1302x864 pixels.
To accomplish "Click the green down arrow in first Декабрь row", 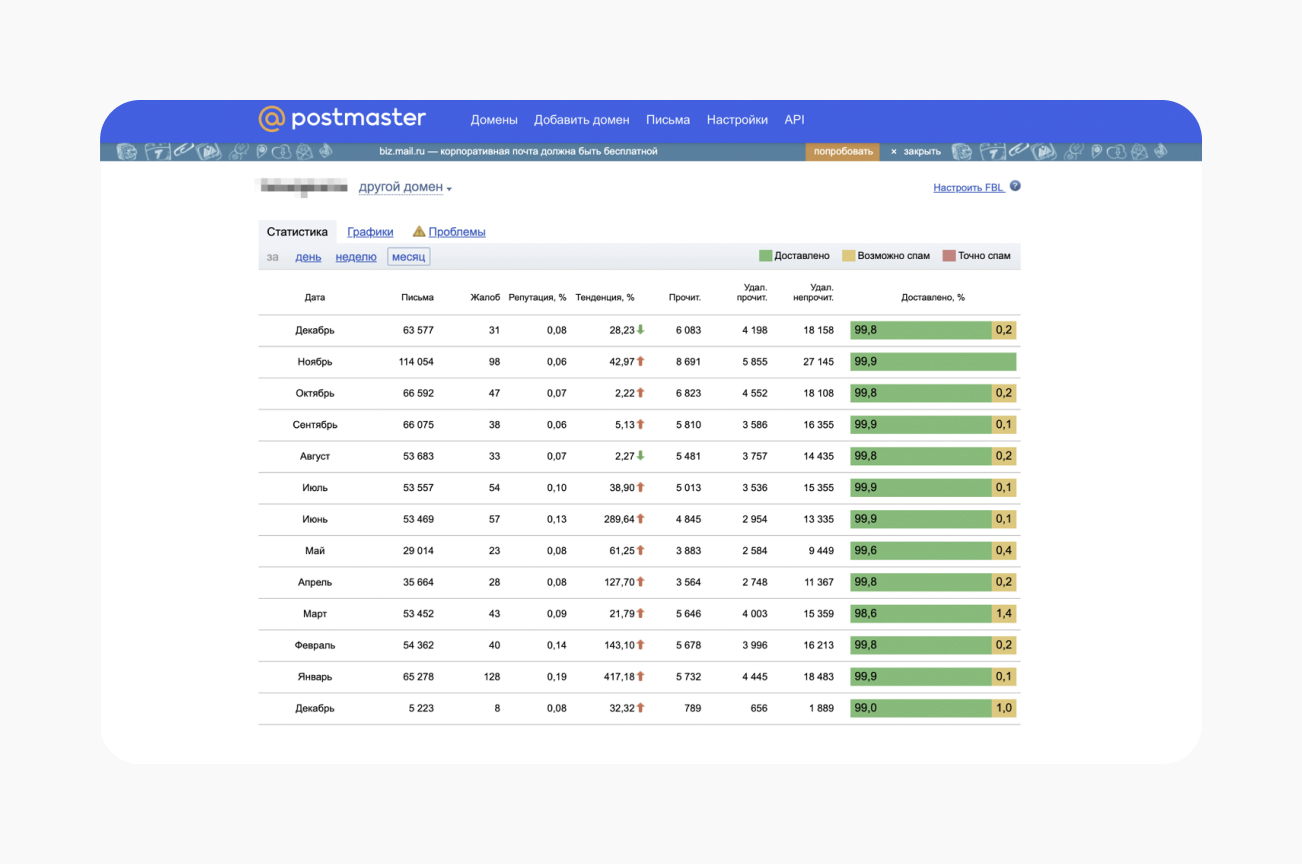I will 641,330.
